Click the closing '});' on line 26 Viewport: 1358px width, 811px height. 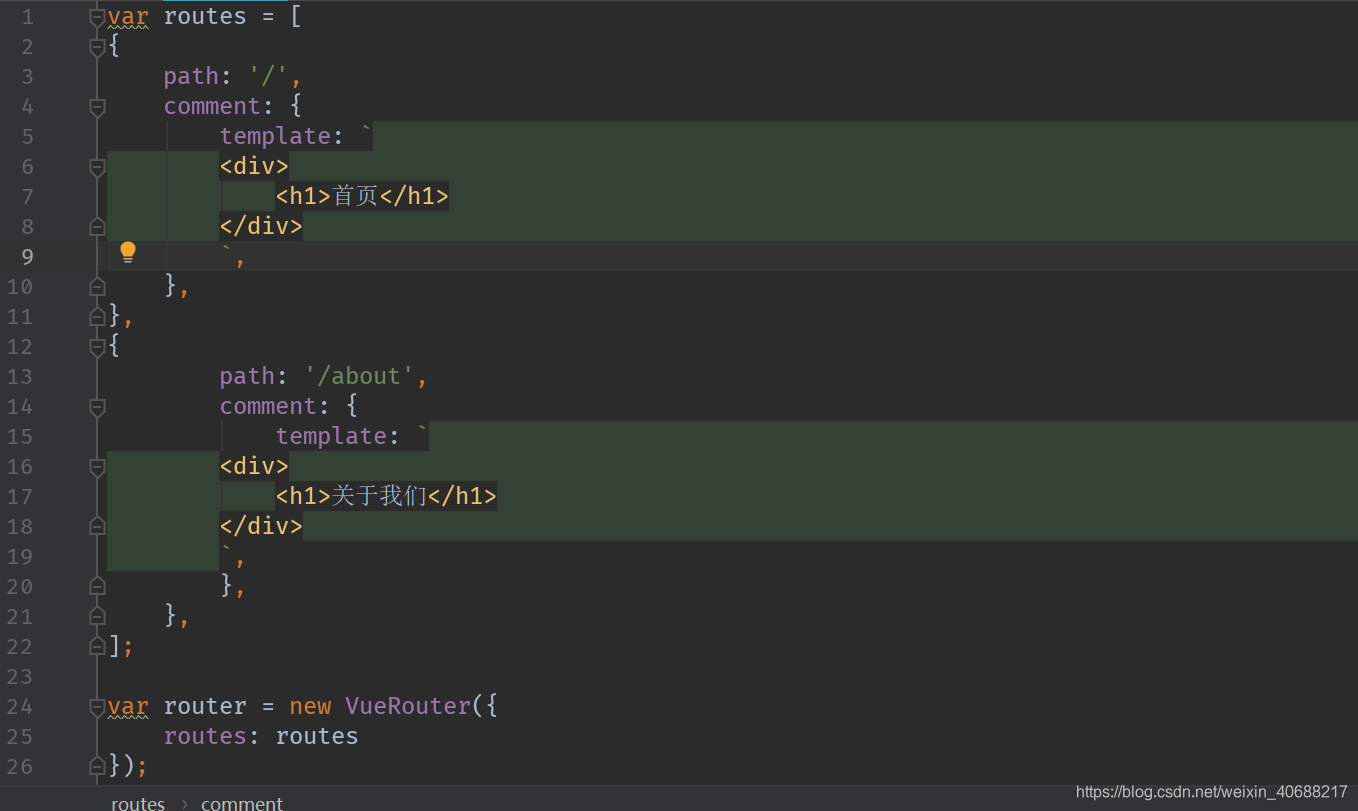(x=128, y=767)
